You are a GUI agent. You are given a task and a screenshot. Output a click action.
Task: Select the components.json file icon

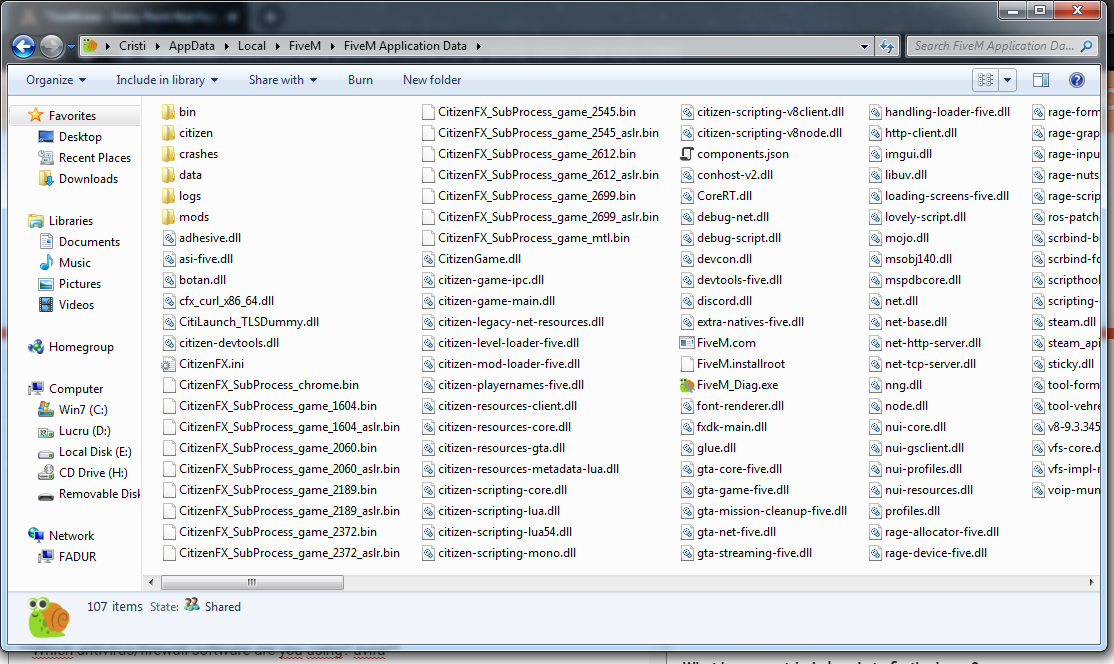[686, 154]
